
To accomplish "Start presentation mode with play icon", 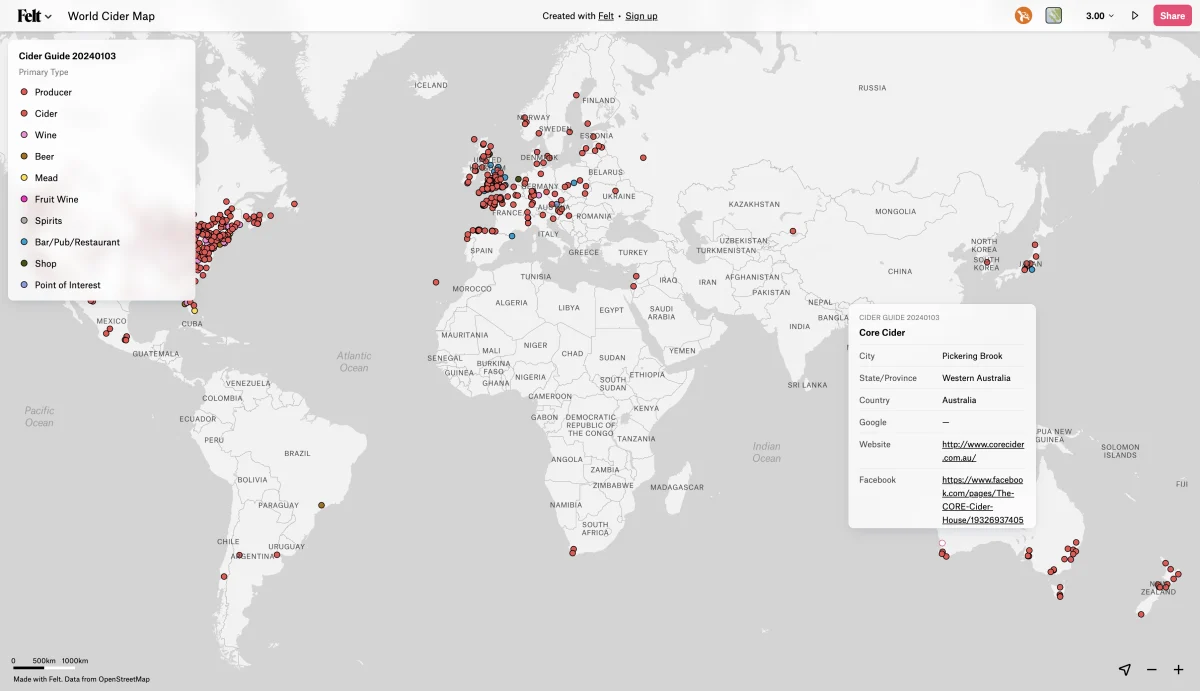I will (x=1135, y=16).
